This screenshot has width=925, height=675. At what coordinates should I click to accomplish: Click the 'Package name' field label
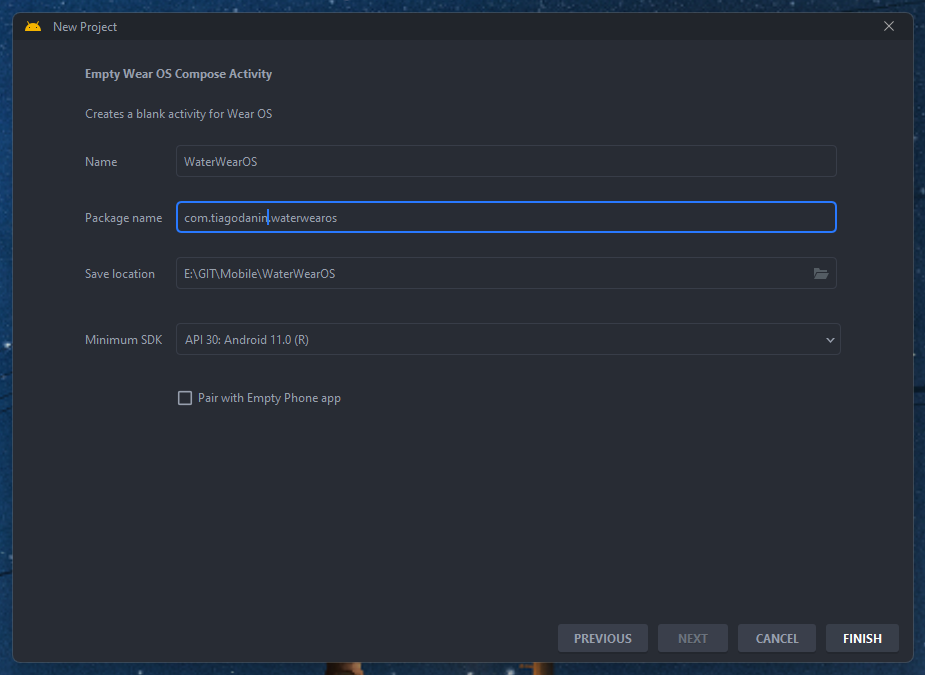coord(123,218)
